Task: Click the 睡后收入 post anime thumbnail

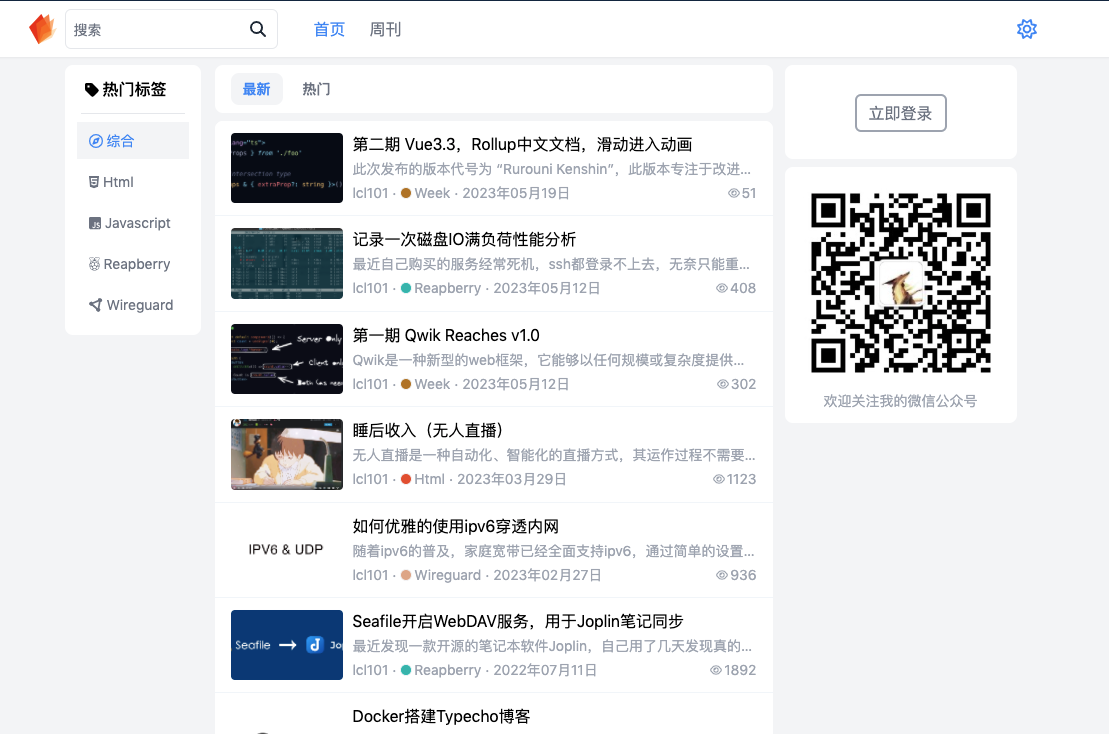Action: [286, 454]
